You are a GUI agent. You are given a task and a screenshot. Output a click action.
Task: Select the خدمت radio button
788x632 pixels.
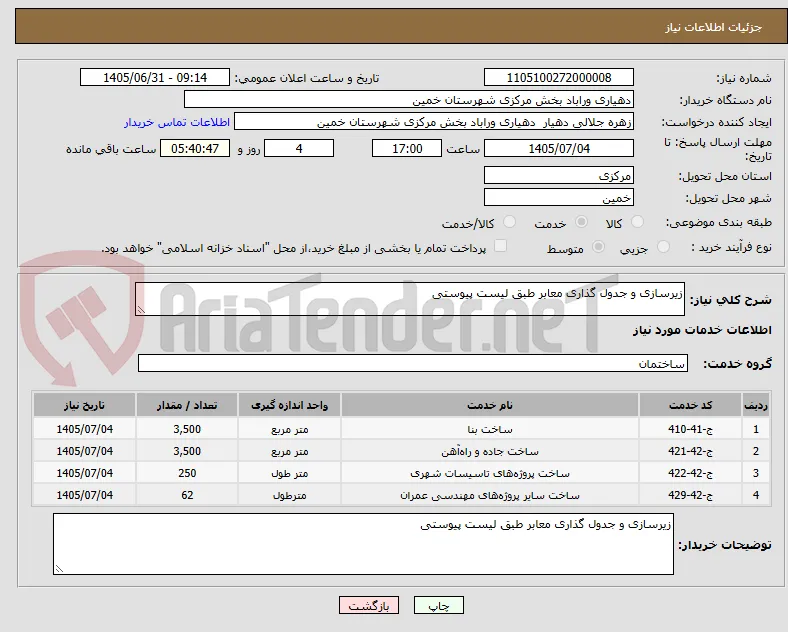[x=581, y=222]
